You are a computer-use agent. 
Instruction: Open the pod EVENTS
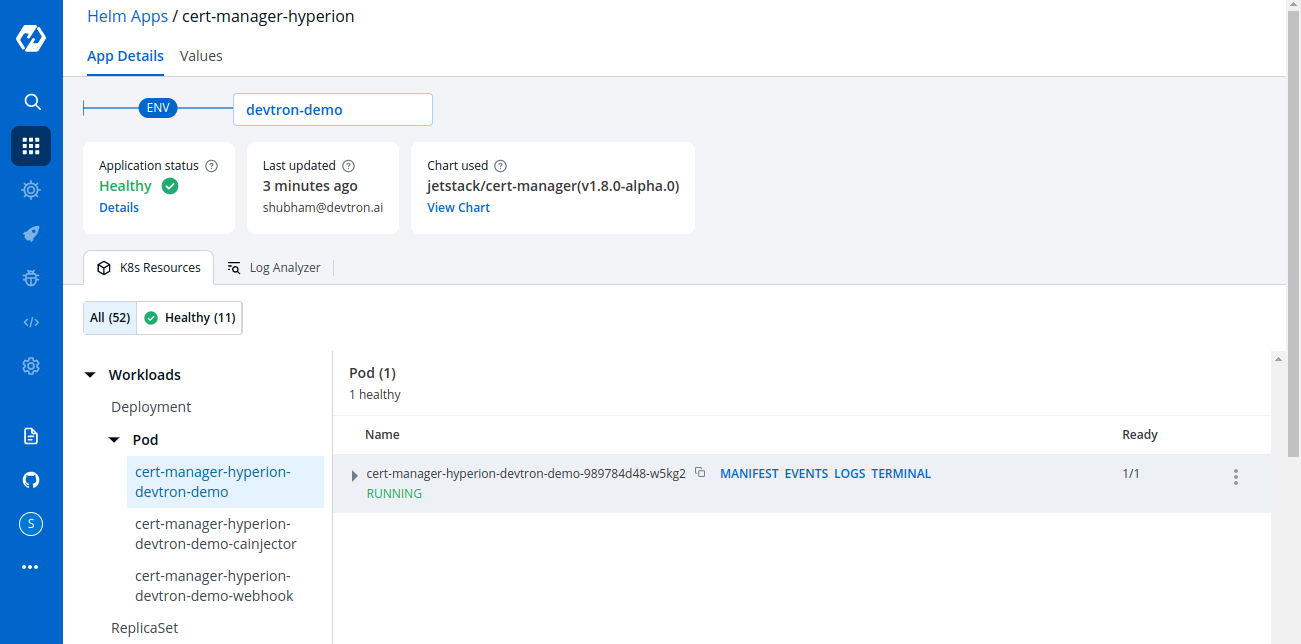coord(806,474)
